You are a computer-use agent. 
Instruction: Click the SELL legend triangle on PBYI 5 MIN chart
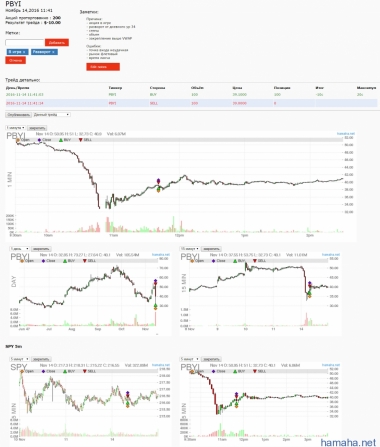pos(255,371)
